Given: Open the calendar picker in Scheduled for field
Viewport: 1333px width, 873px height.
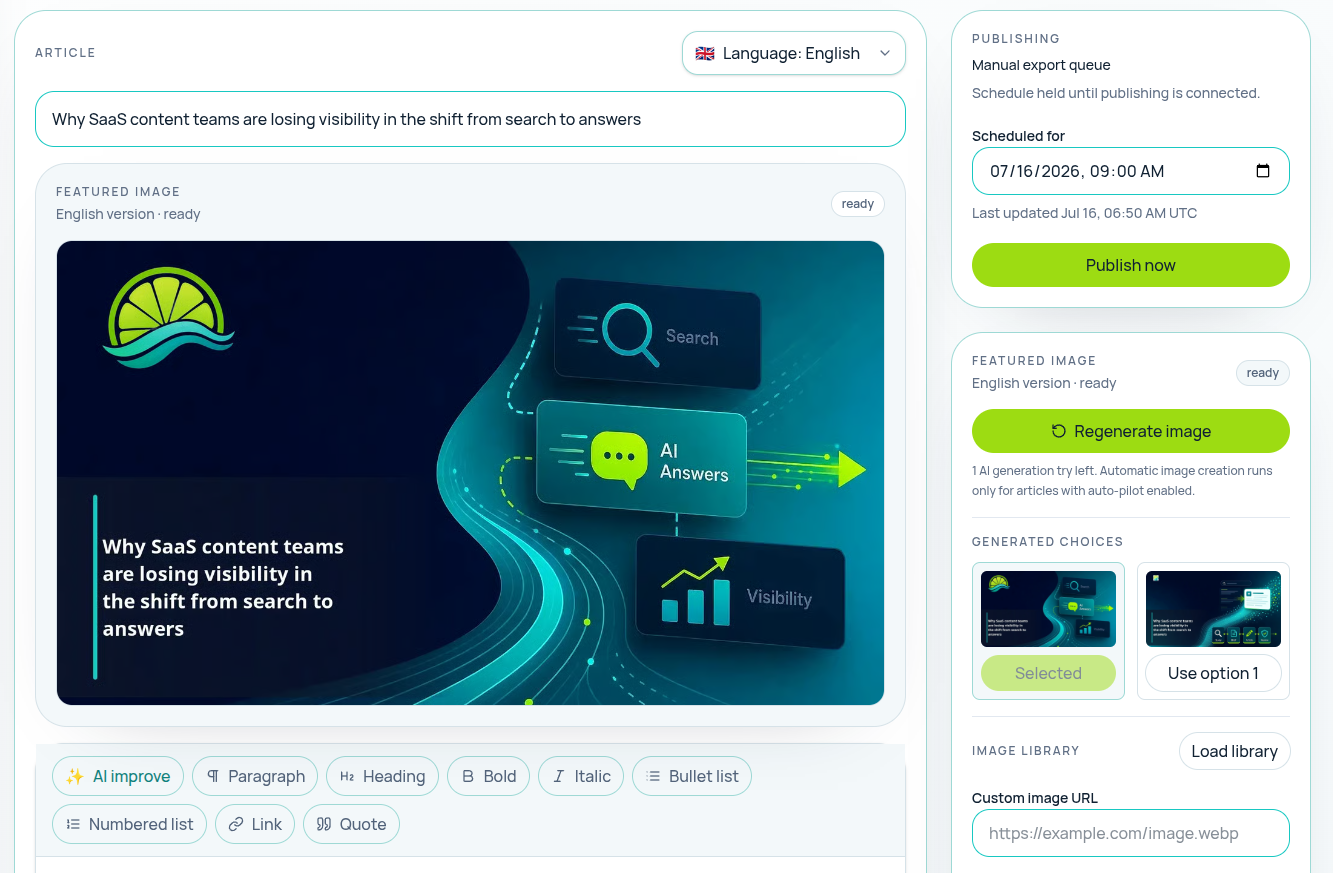Looking at the screenshot, I should [1262, 171].
